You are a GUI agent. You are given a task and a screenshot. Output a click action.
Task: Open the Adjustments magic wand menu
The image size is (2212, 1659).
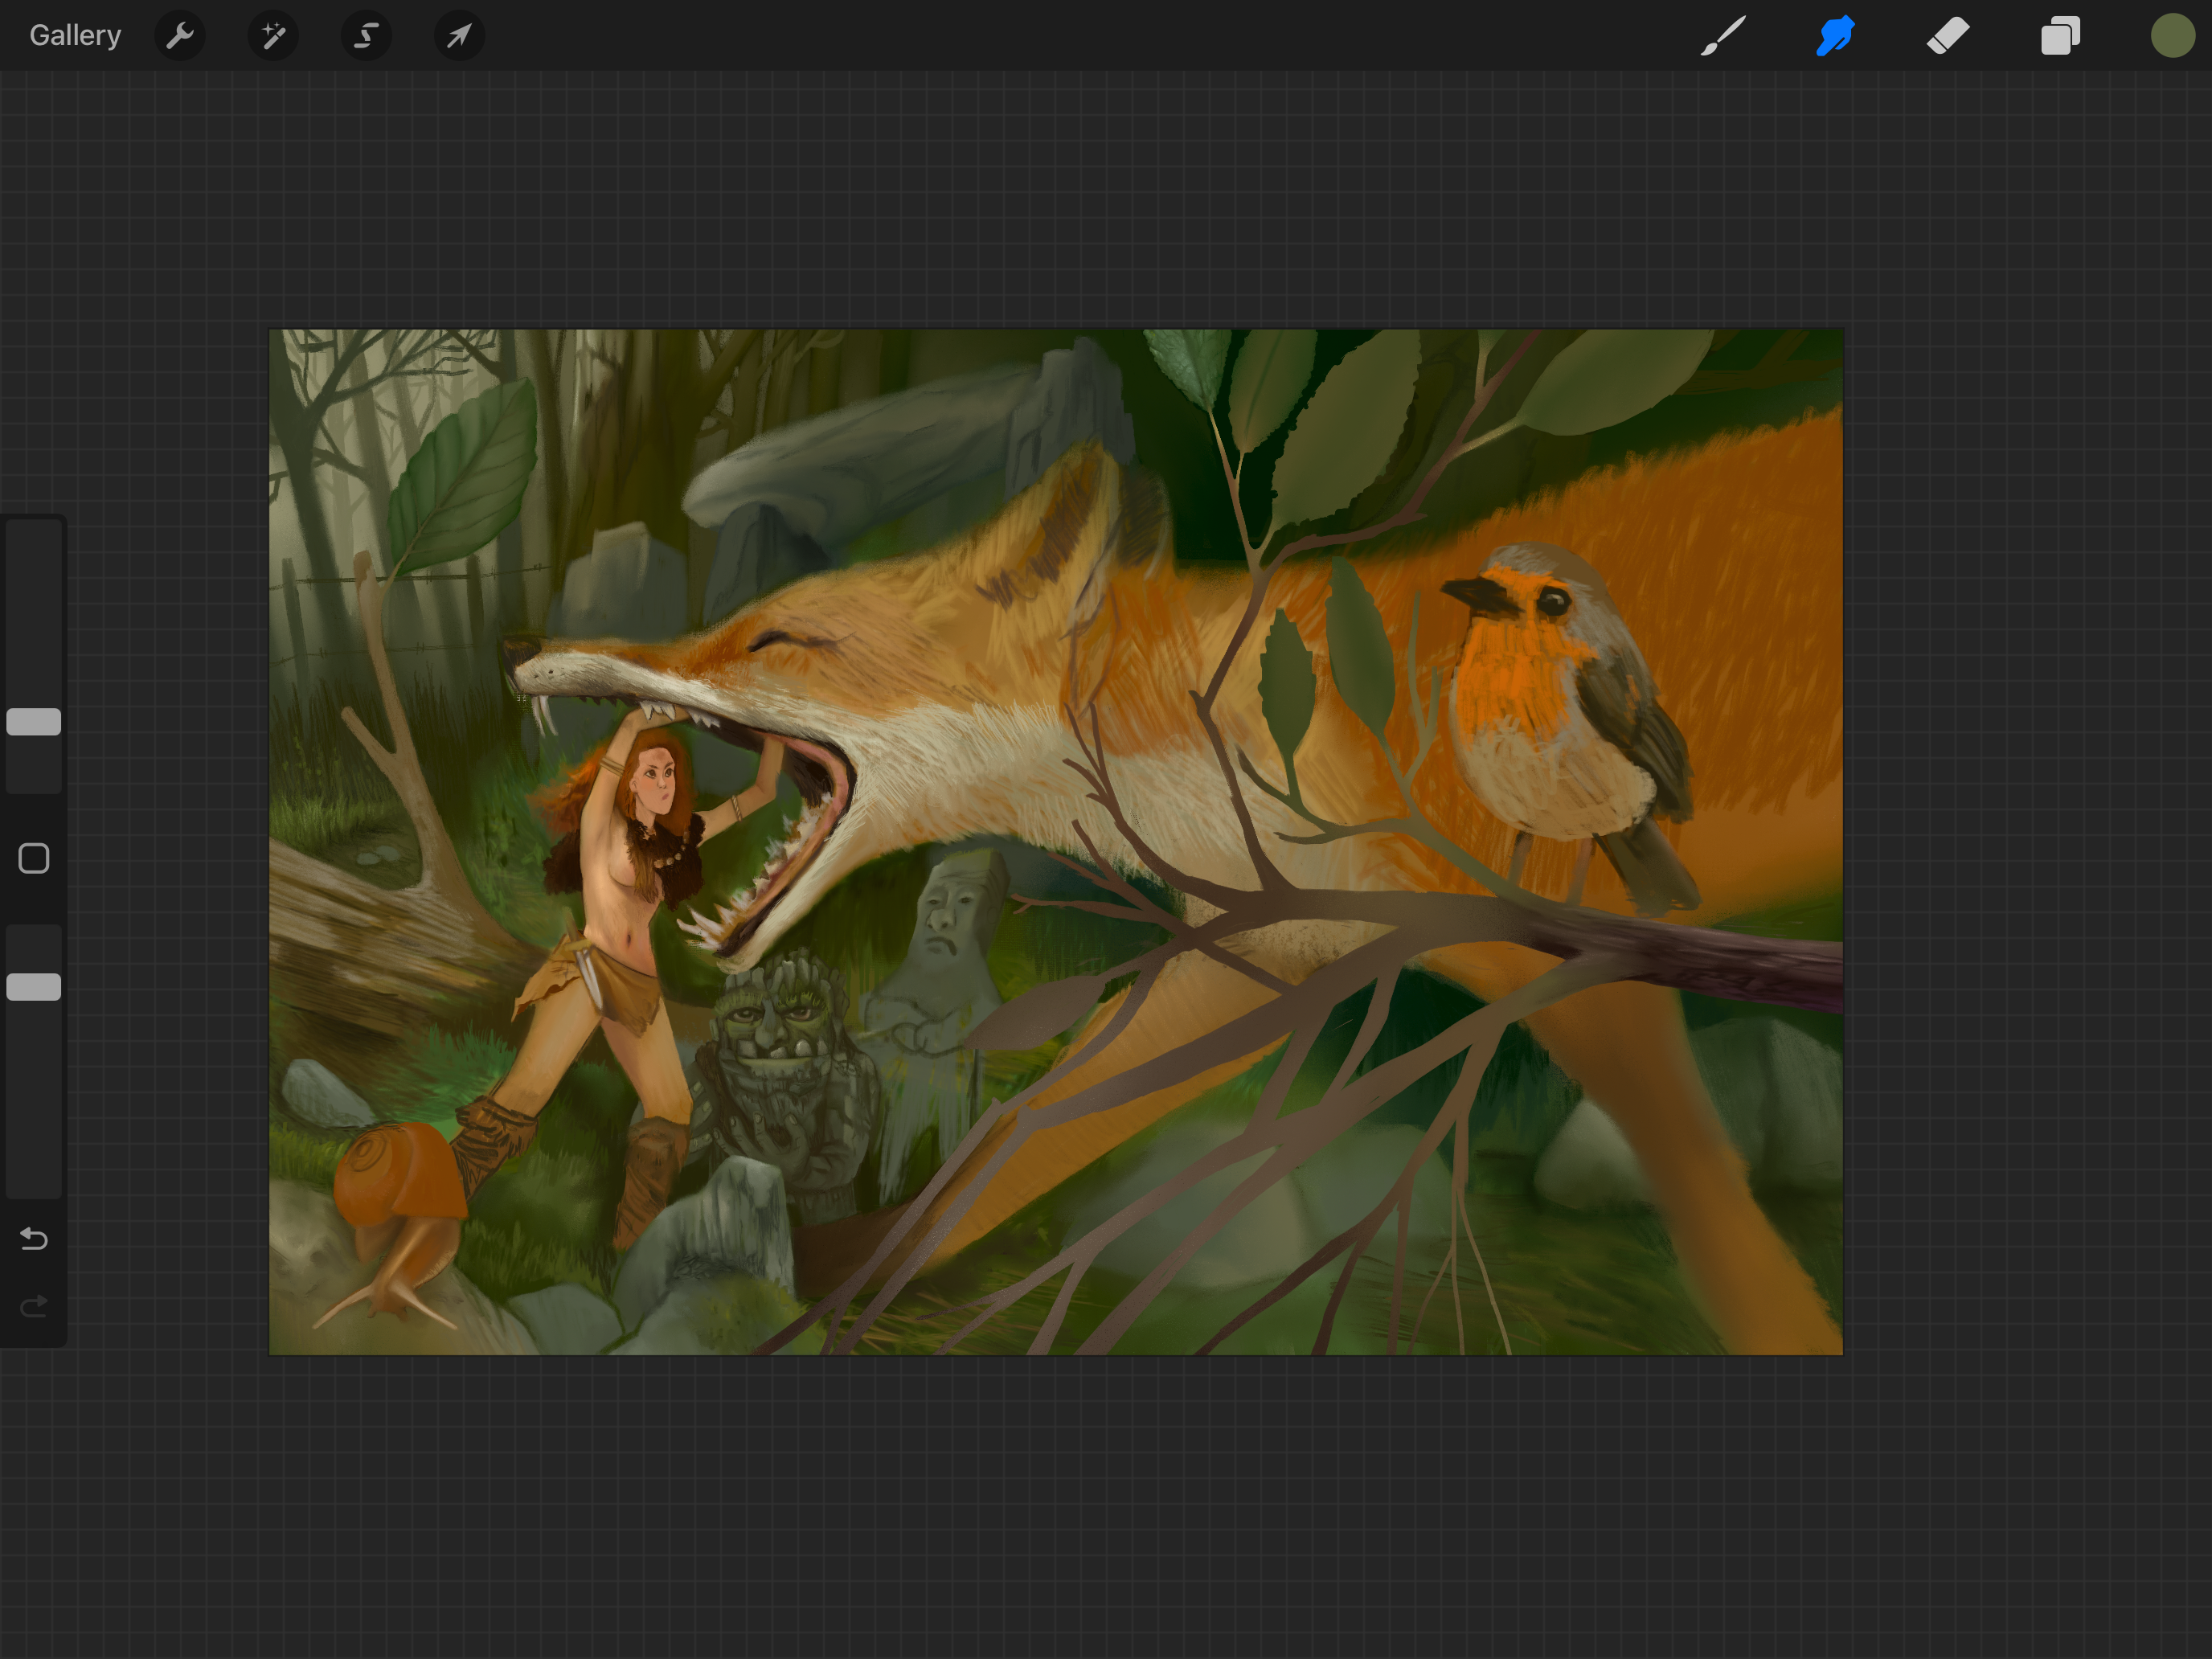coord(273,36)
